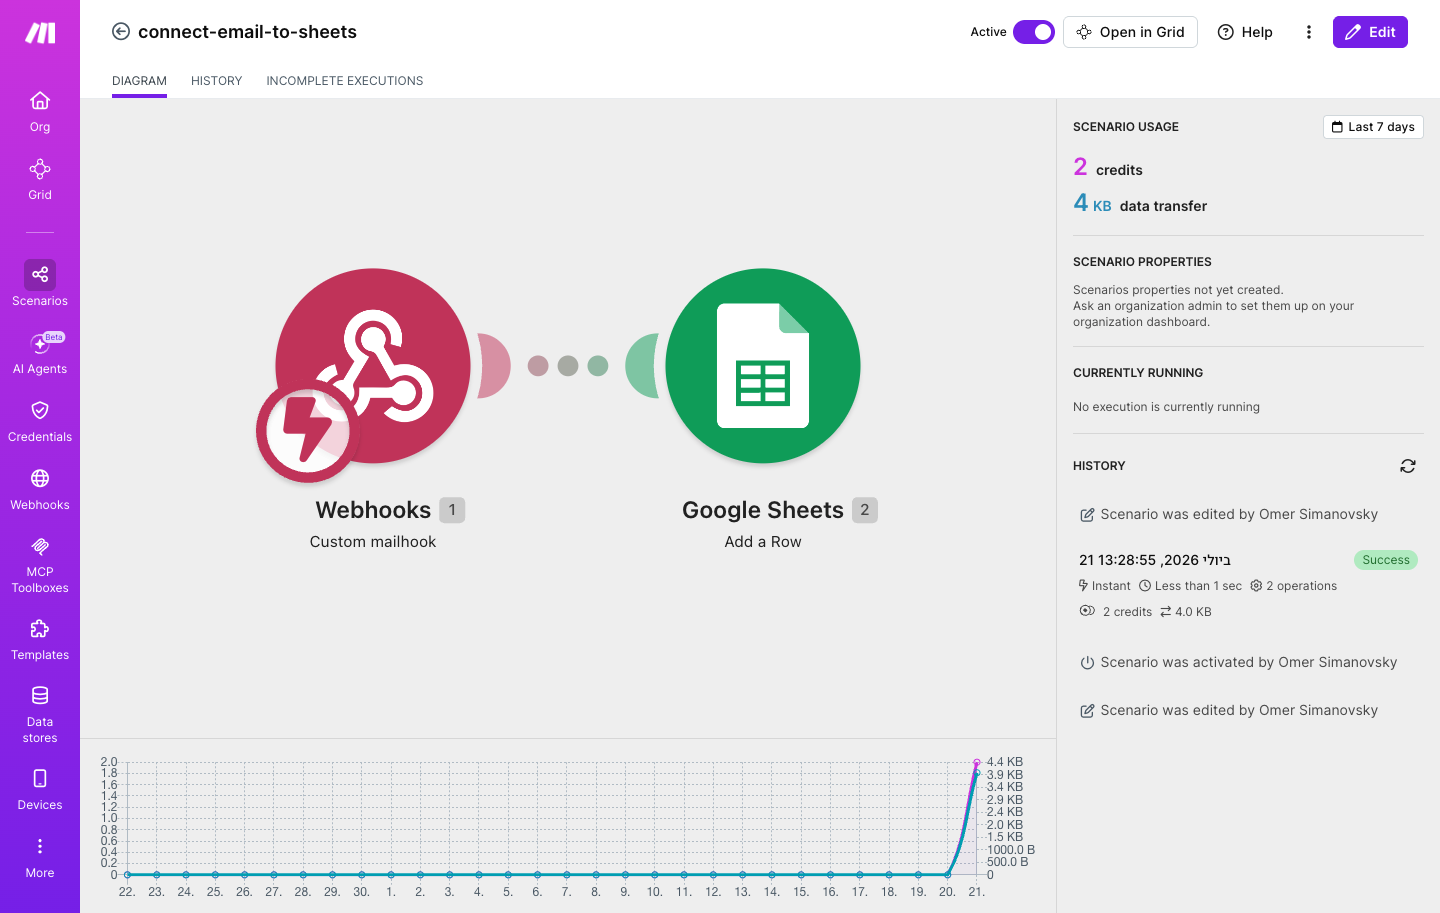The height and width of the screenshot is (913, 1440).
Task: Switch to the History tab
Action: [x=216, y=81]
